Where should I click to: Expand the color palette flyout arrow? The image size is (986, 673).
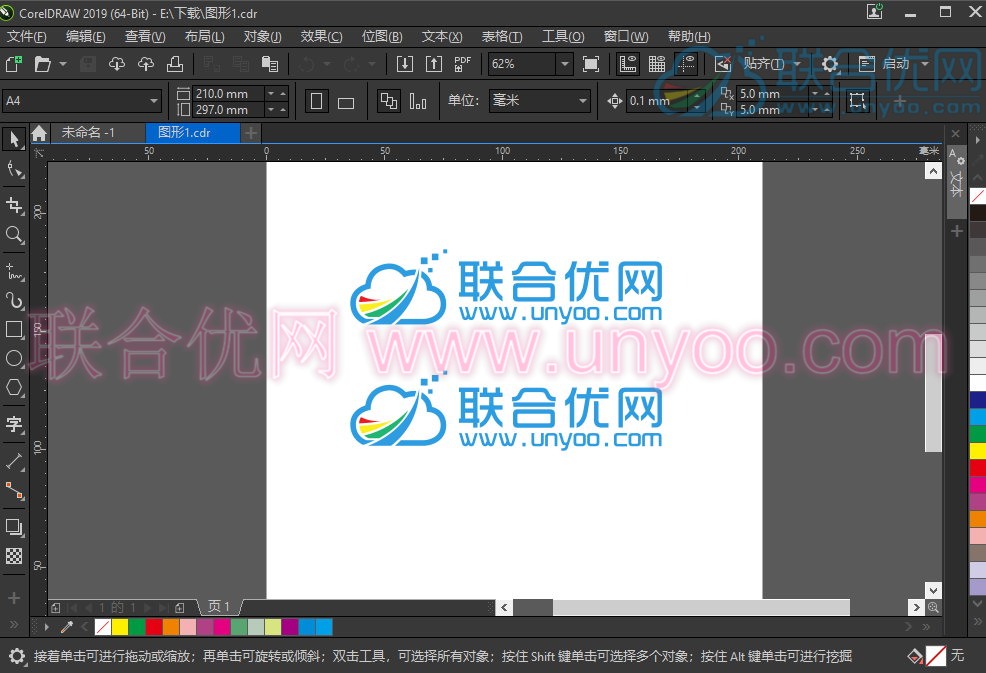pos(47,626)
